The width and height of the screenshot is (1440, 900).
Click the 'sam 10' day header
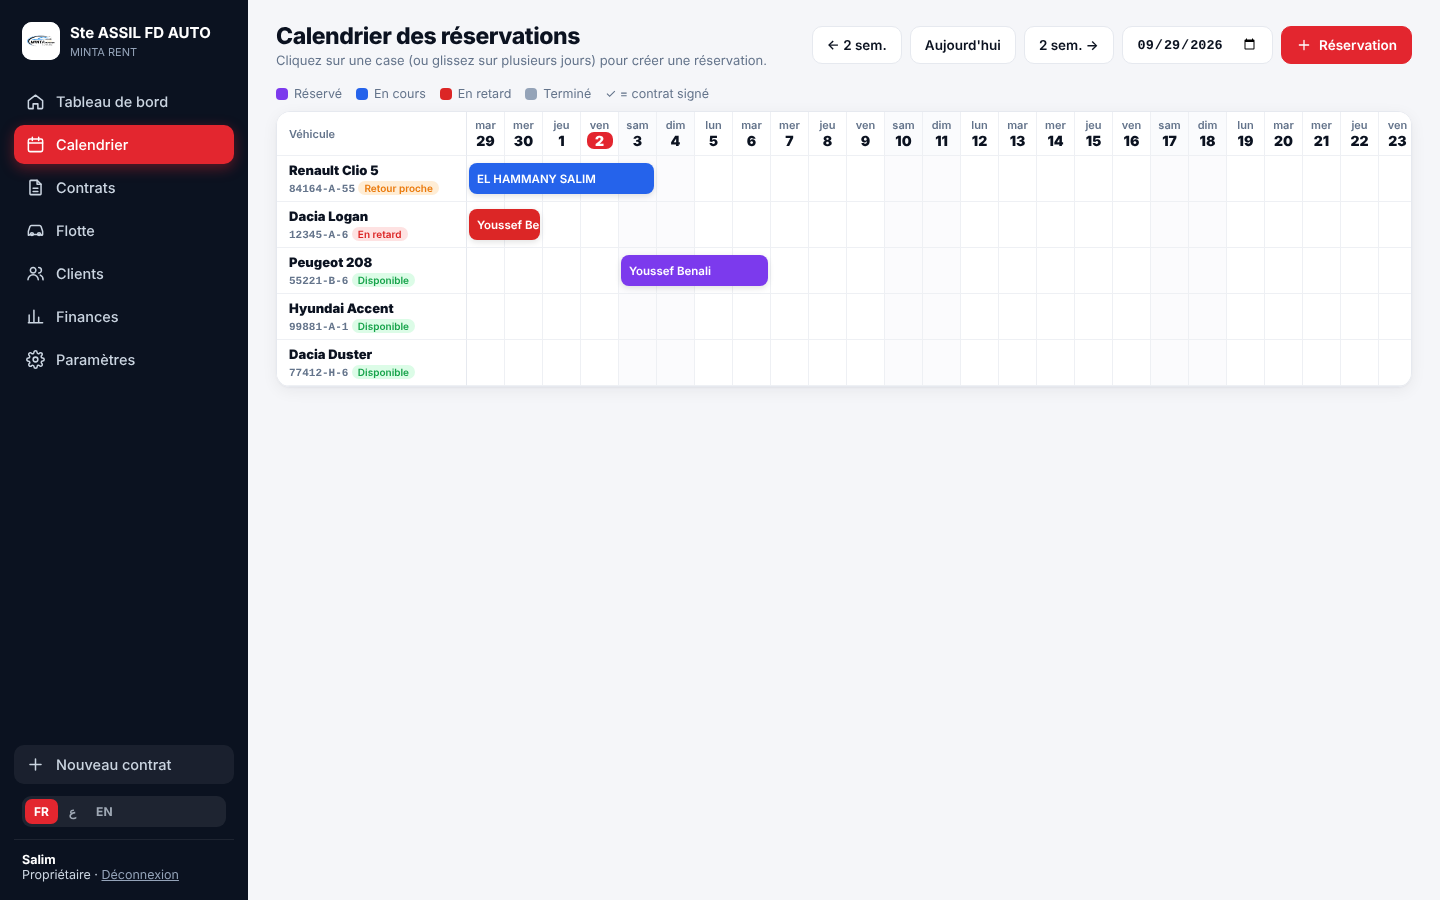point(903,134)
